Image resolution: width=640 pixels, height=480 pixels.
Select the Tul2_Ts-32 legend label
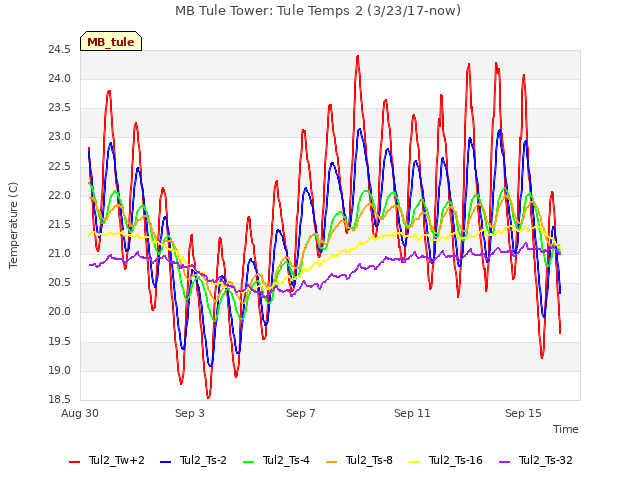tap(546, 460)
